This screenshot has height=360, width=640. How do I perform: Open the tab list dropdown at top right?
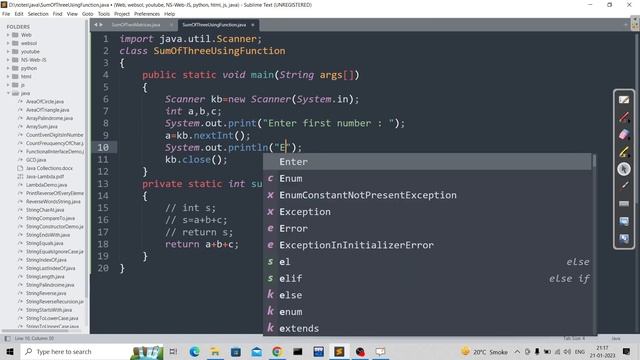pos(626,25)
